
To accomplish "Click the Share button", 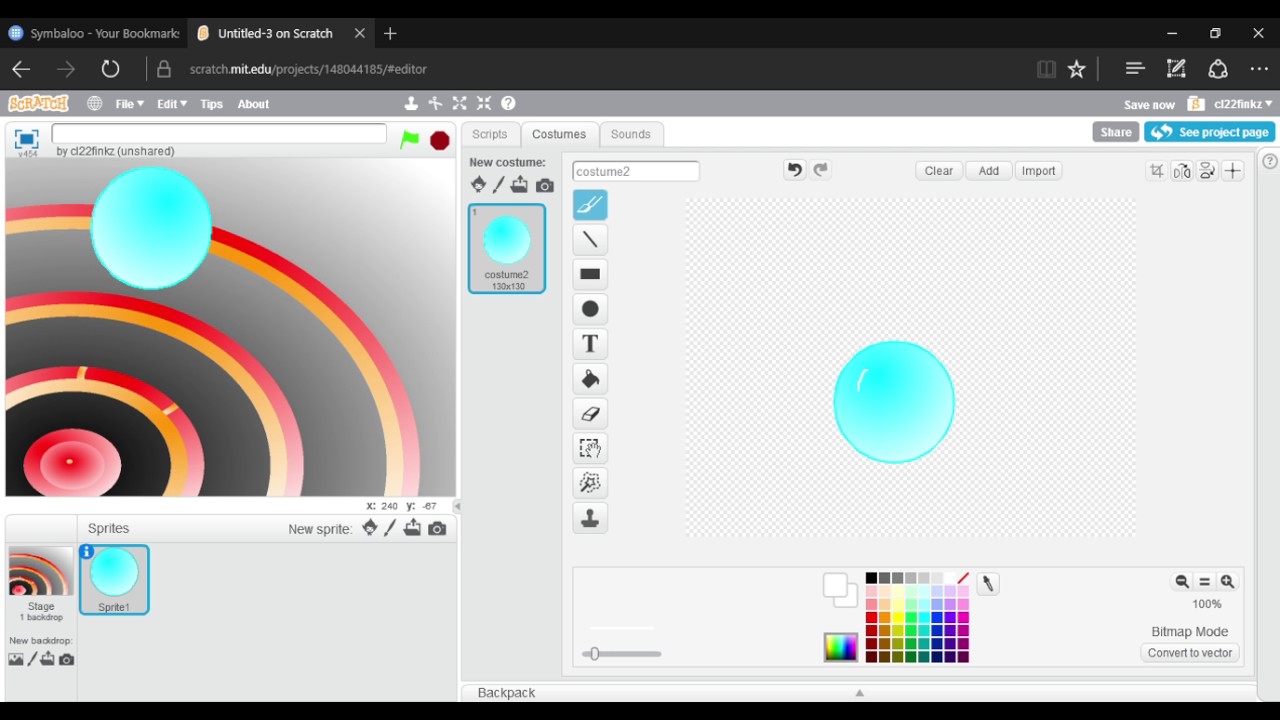I will [1116, 132].
